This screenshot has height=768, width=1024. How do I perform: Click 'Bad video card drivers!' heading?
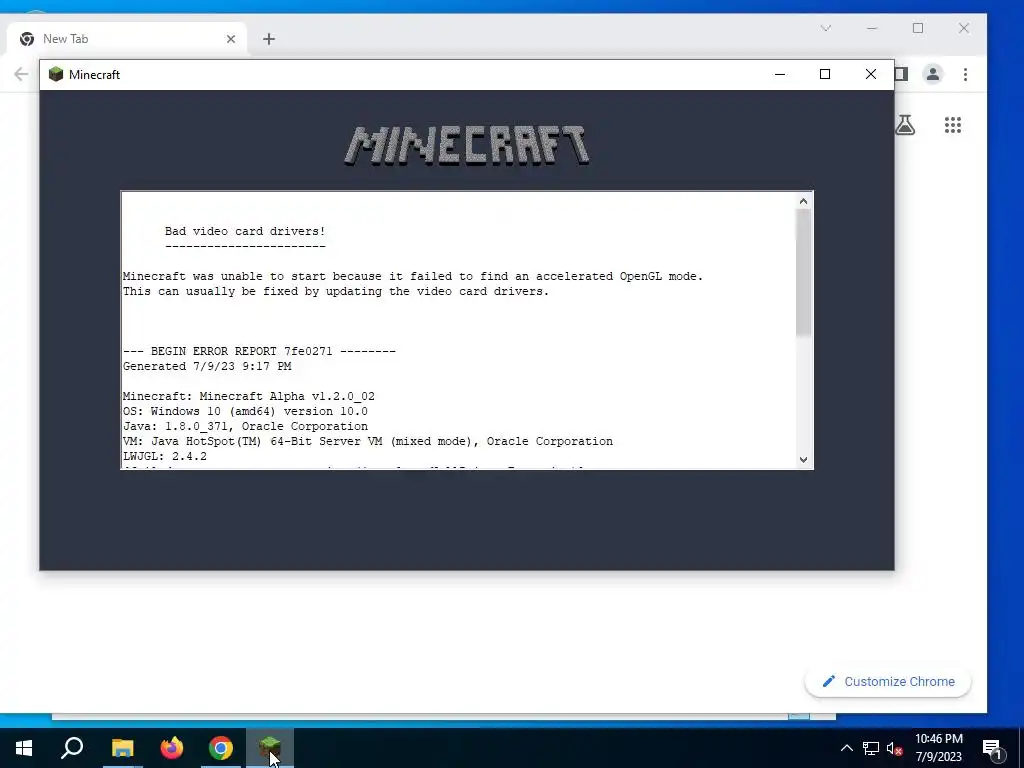pyautogui.click(x=245, y=231)
